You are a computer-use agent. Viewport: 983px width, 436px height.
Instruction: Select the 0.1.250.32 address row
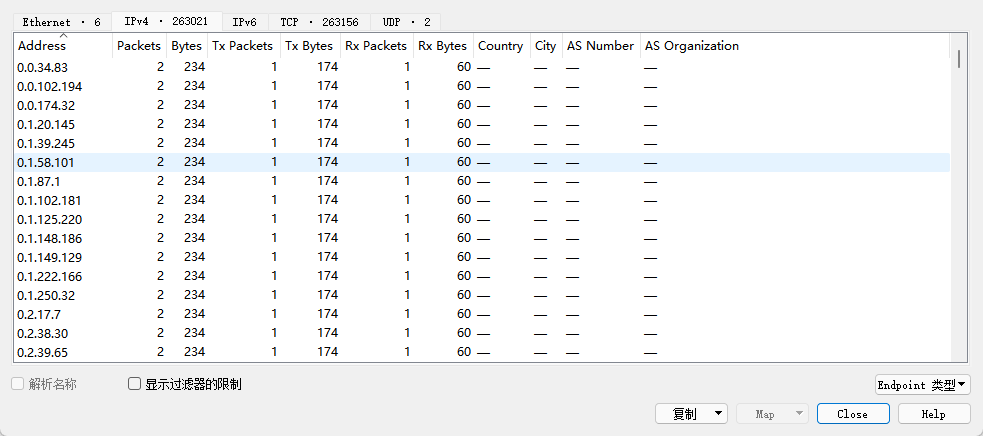(481, 295)
